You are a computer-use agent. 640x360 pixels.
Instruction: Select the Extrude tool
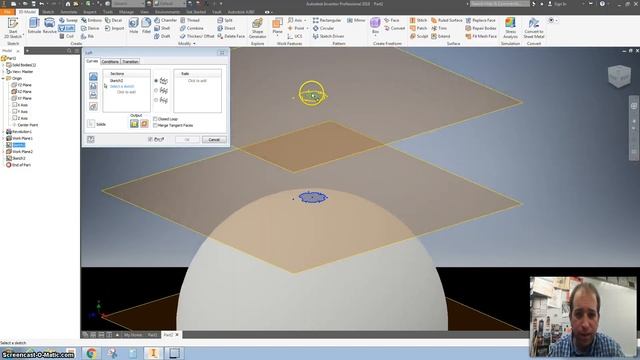pyautogui.click(x=34, y=25)
